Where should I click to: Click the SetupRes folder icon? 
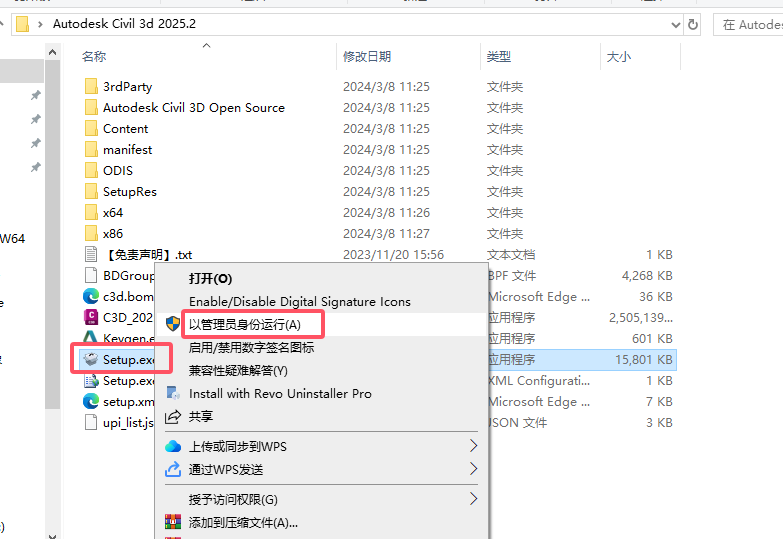click(x=91, y=191)
